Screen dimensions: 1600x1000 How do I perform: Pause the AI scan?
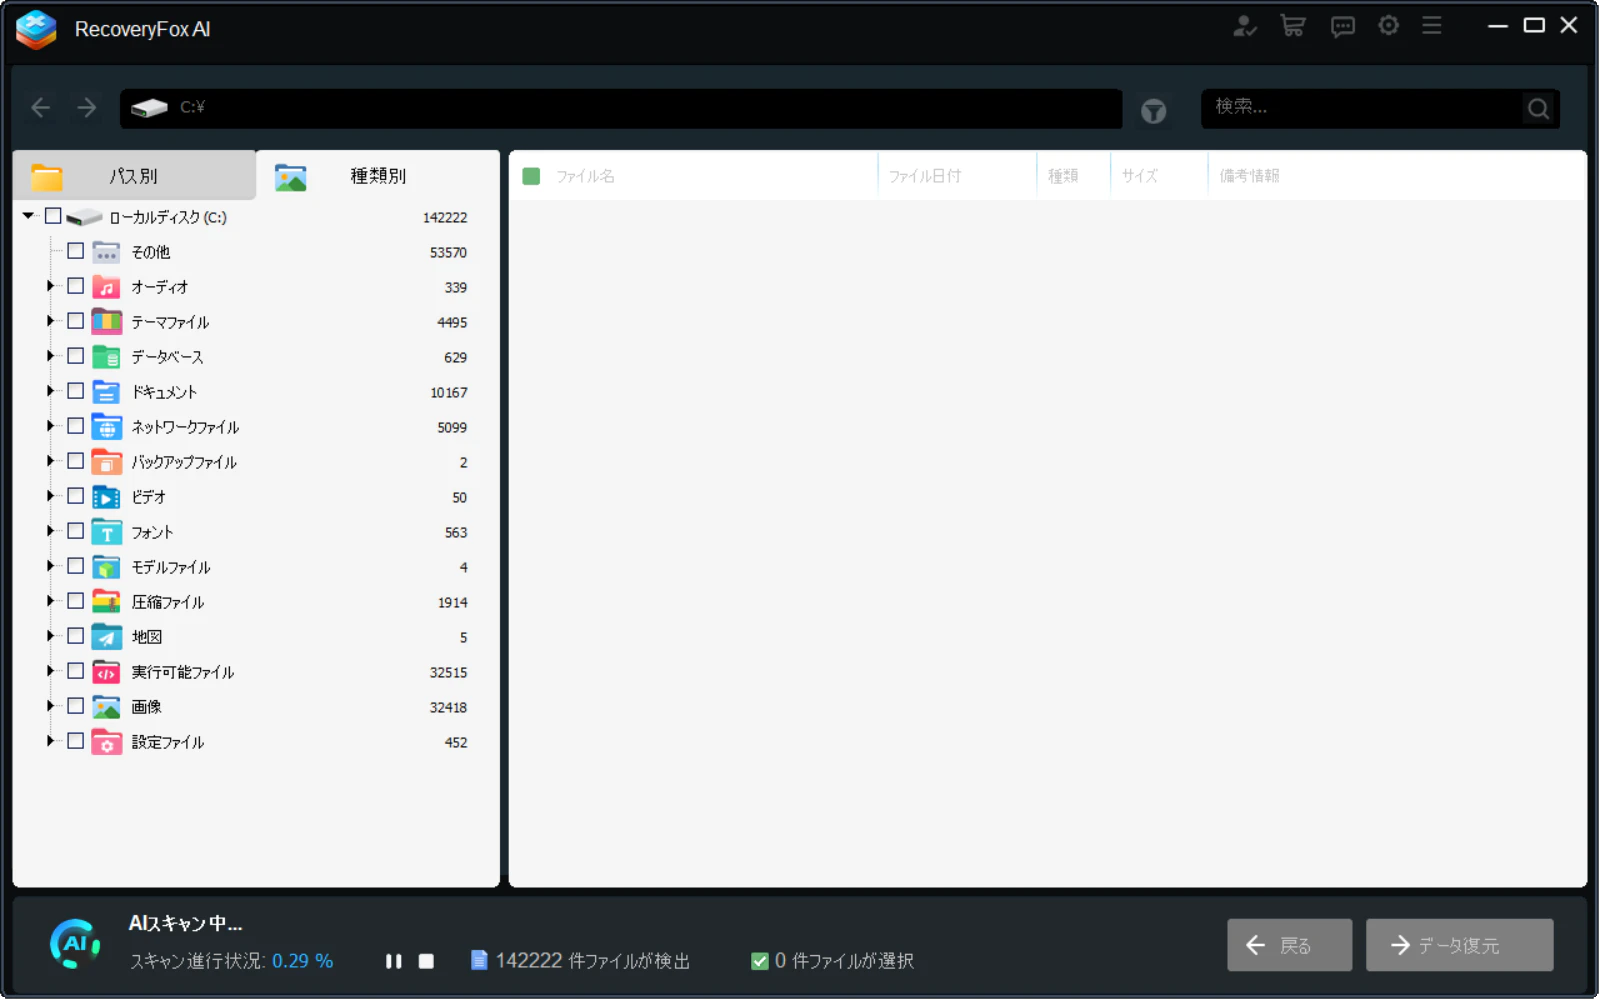click(394, 961)
